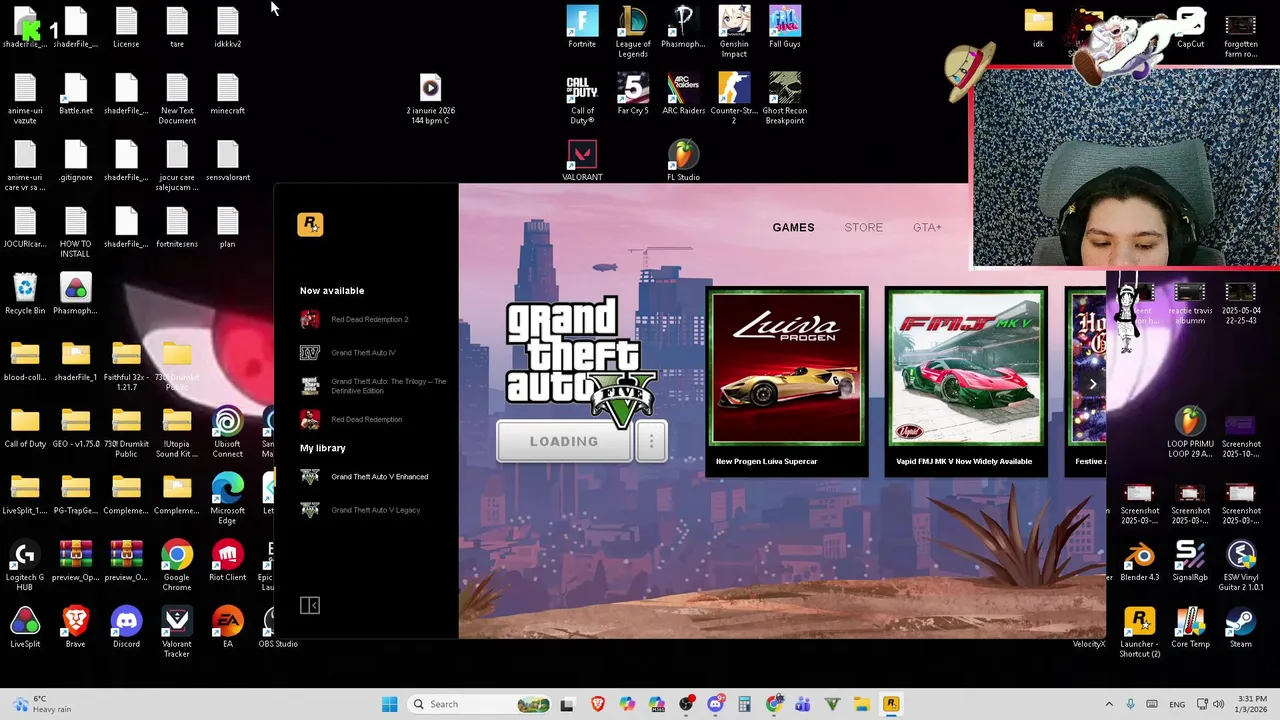Open File Explorer from the taskbar
Viewport: 1280px width, 720px height.
862,704
